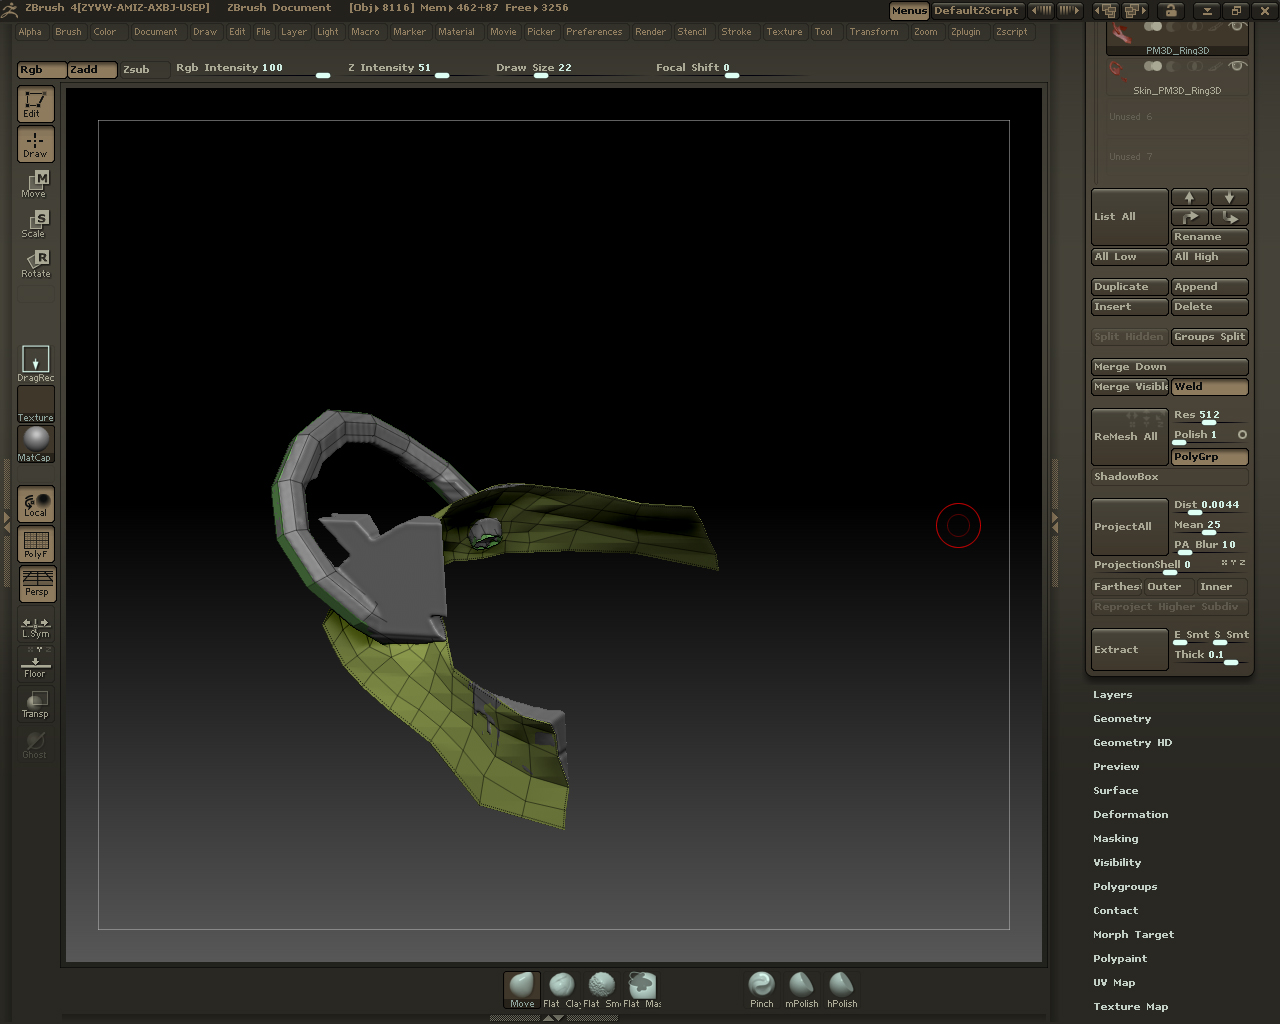Select the Move transform tool
Image resolution: width=1280 pixels, height=1024 pixels.
[x=35, y=184]
